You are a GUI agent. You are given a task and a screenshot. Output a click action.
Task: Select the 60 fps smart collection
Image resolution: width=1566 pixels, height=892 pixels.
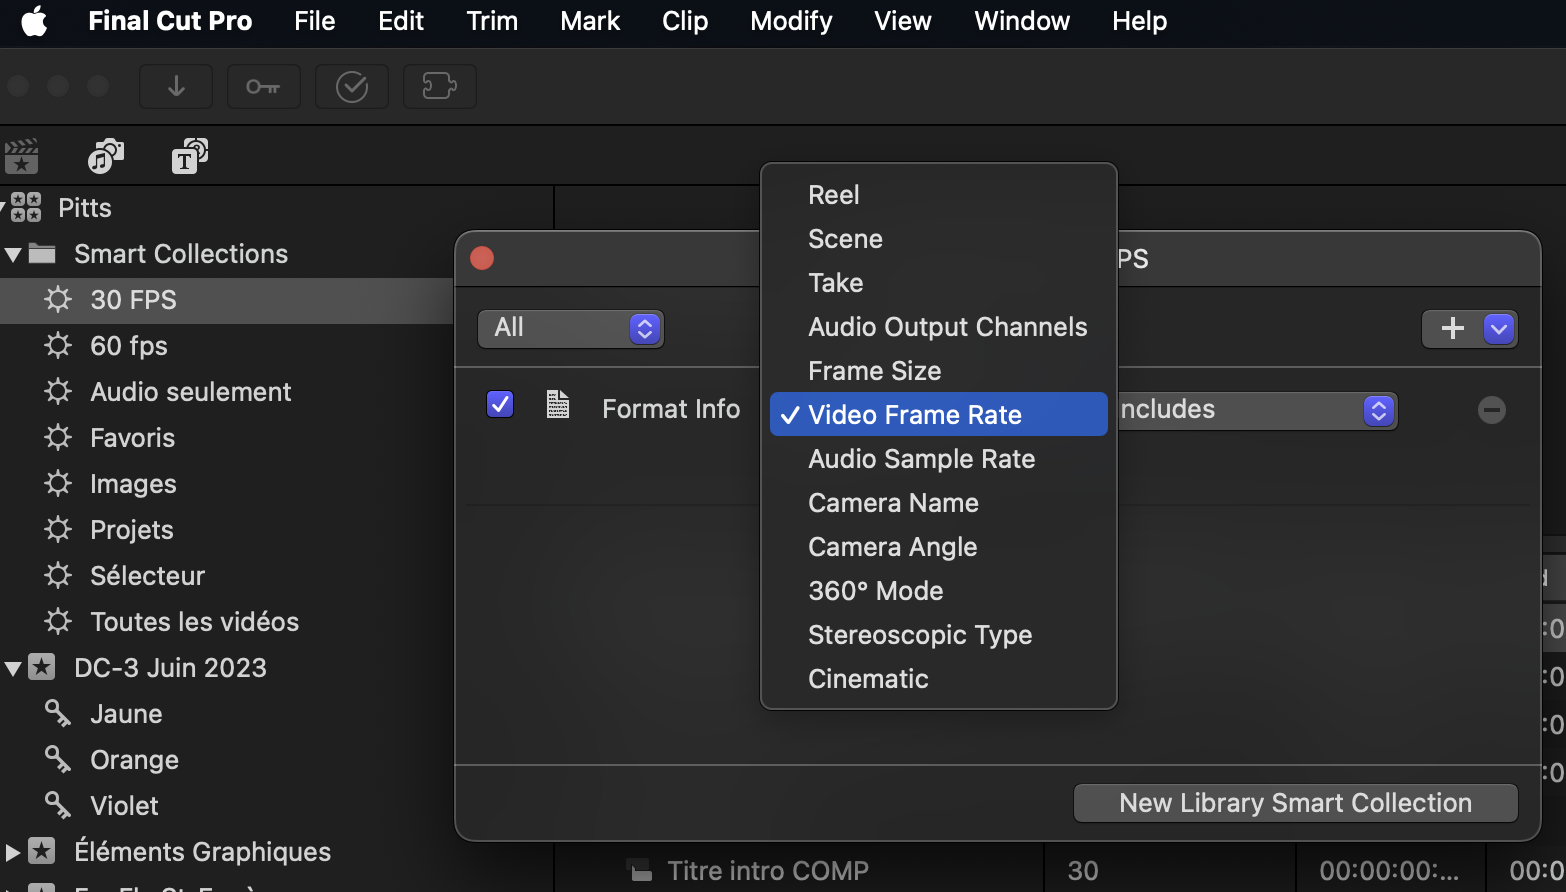[x=129, y=346]
